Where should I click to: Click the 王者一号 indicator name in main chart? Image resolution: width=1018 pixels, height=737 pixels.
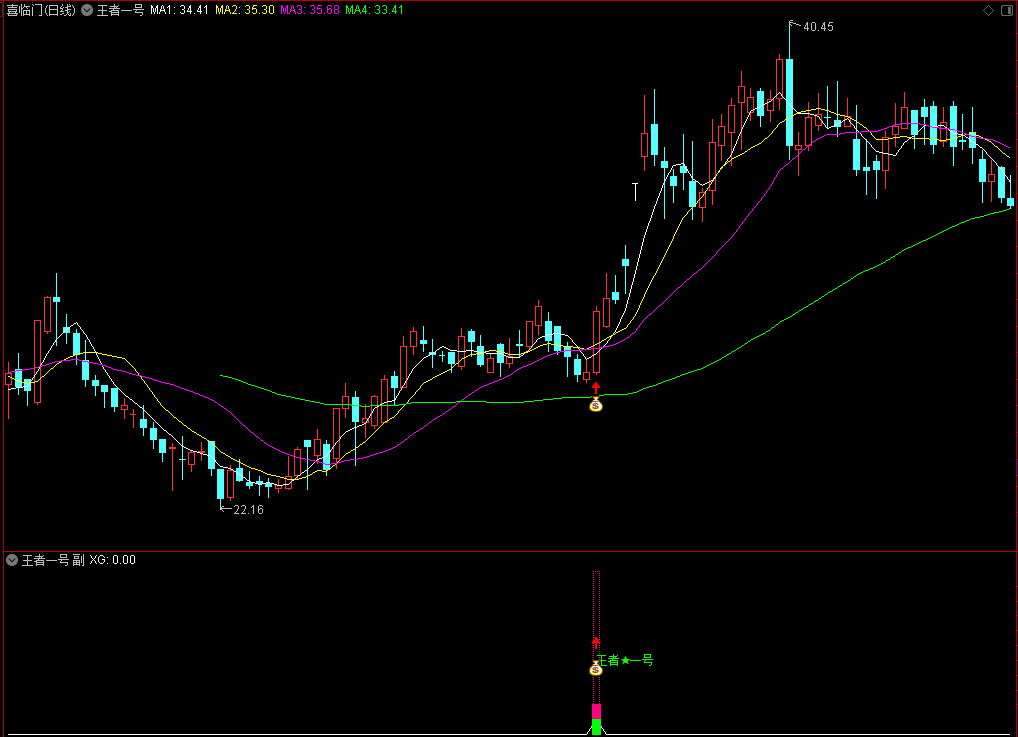[120, 10]
